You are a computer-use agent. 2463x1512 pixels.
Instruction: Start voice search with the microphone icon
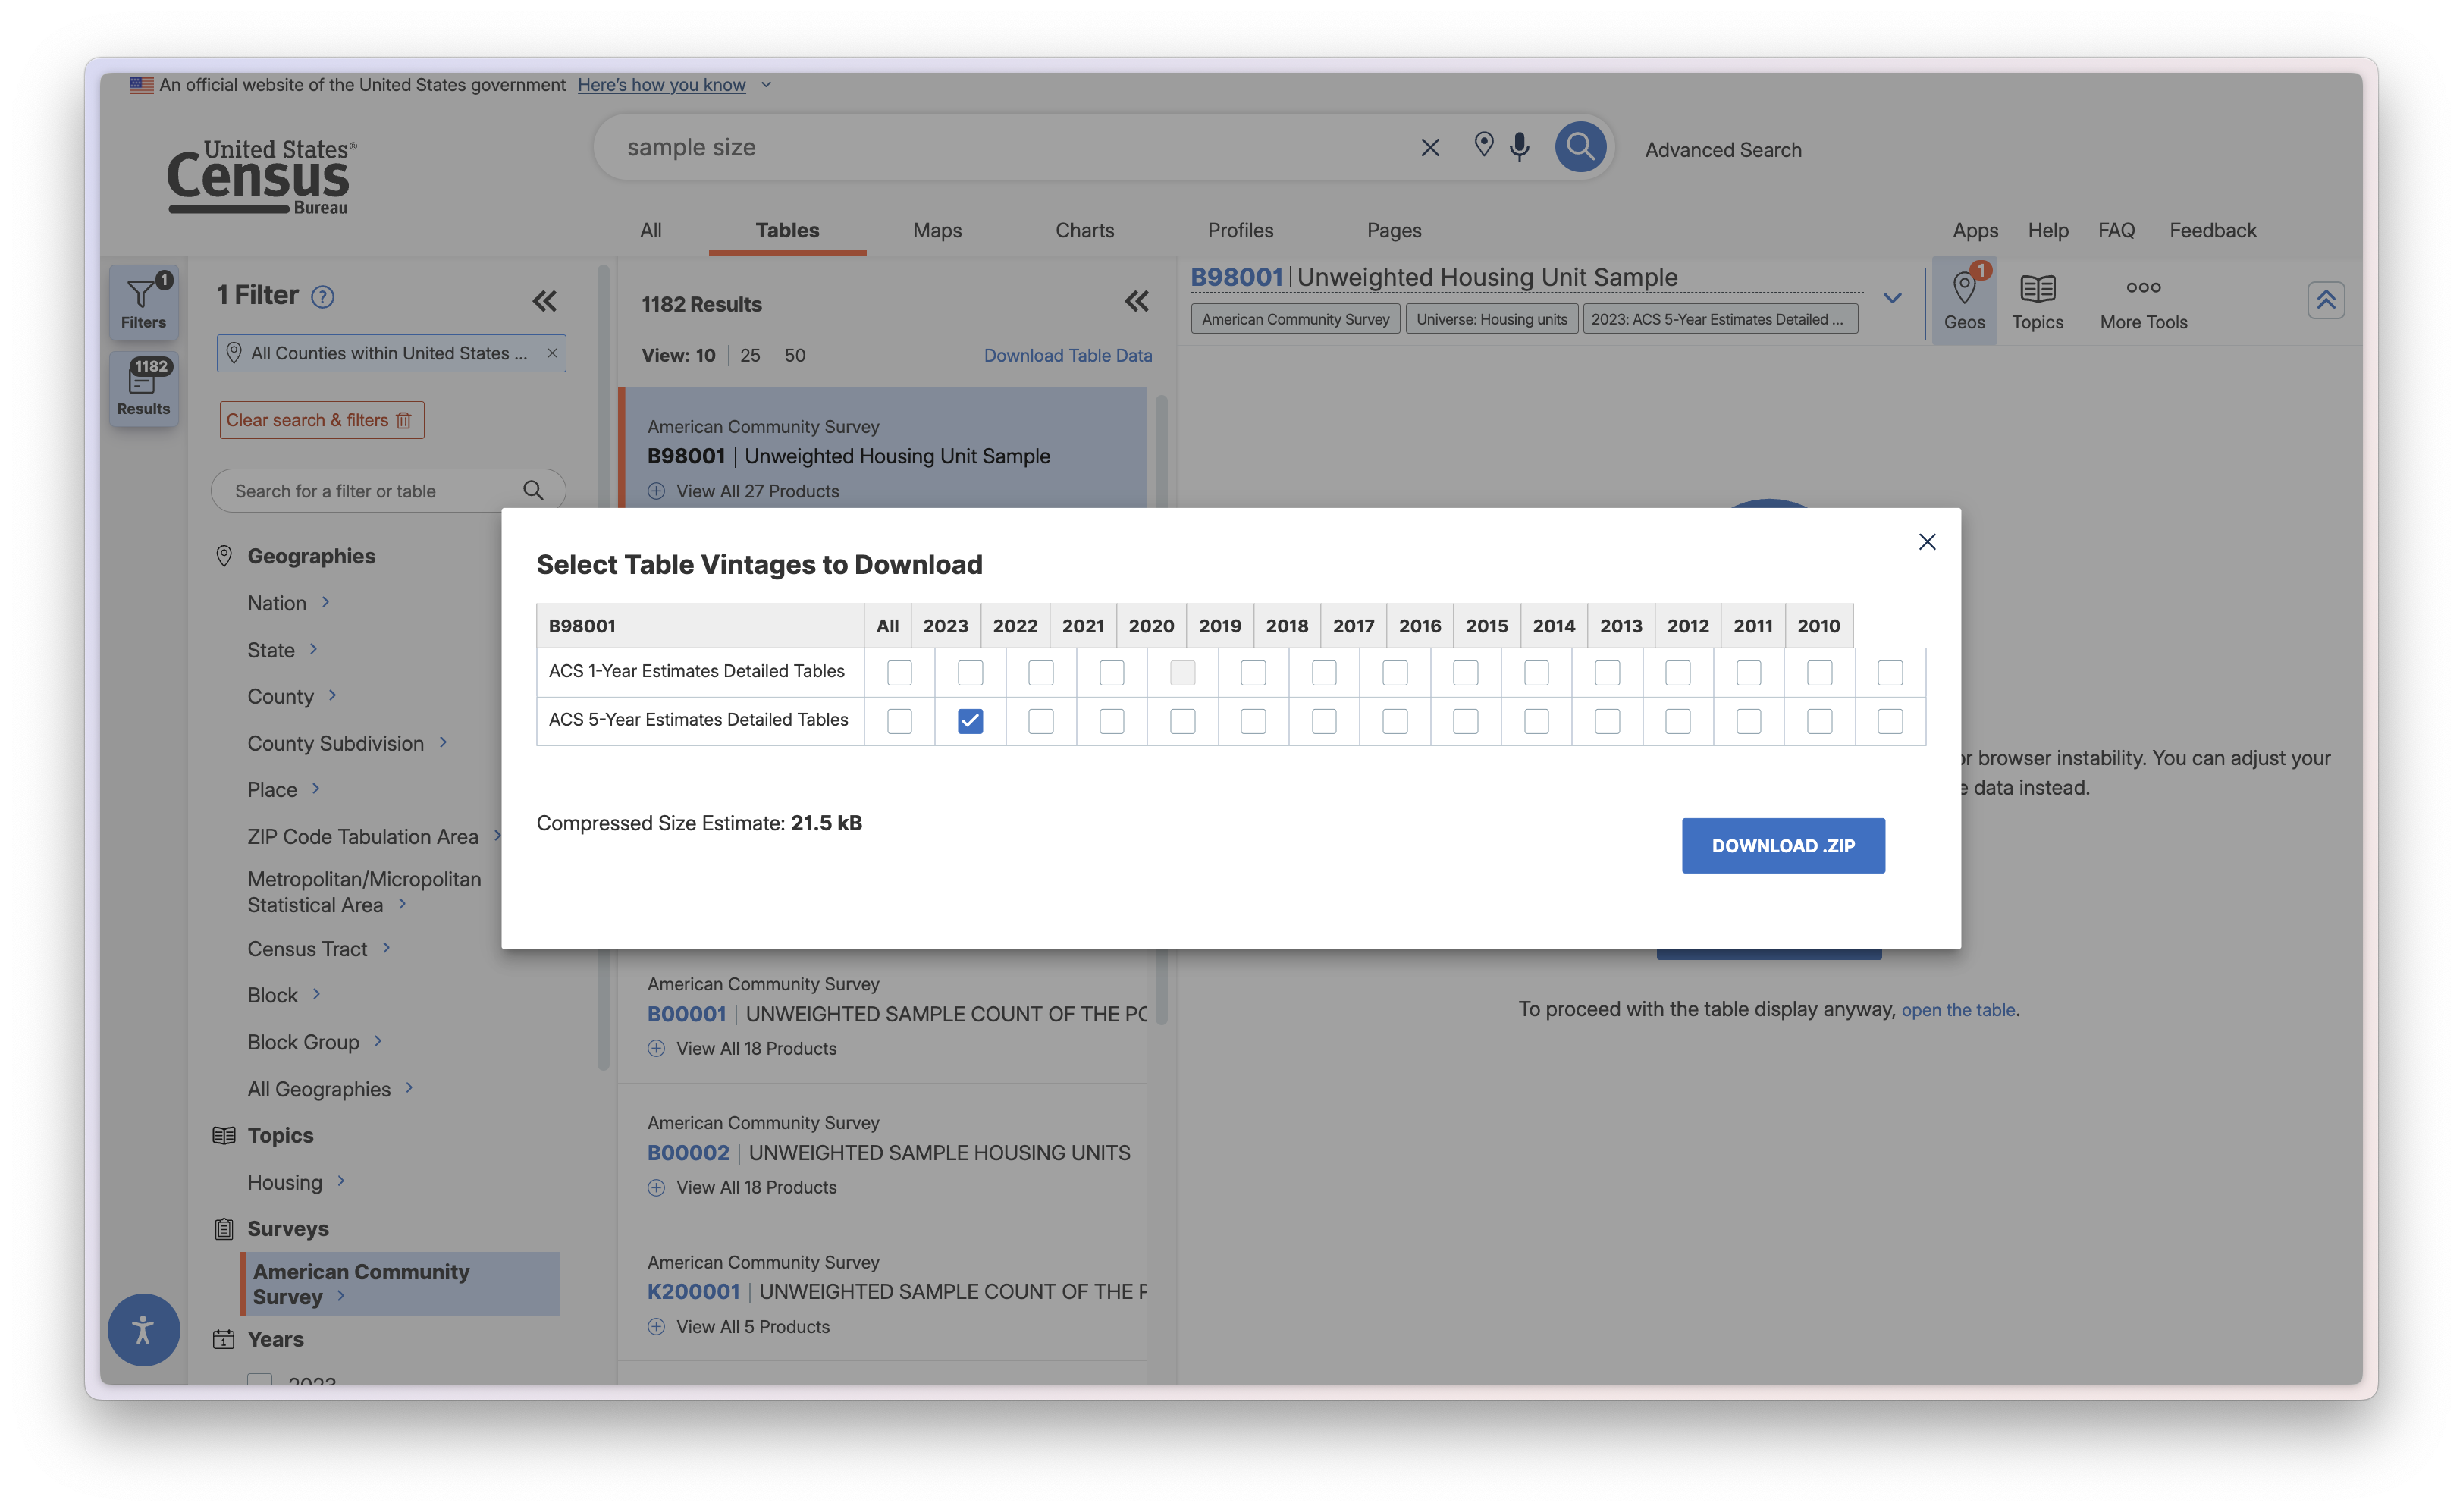1519,146
